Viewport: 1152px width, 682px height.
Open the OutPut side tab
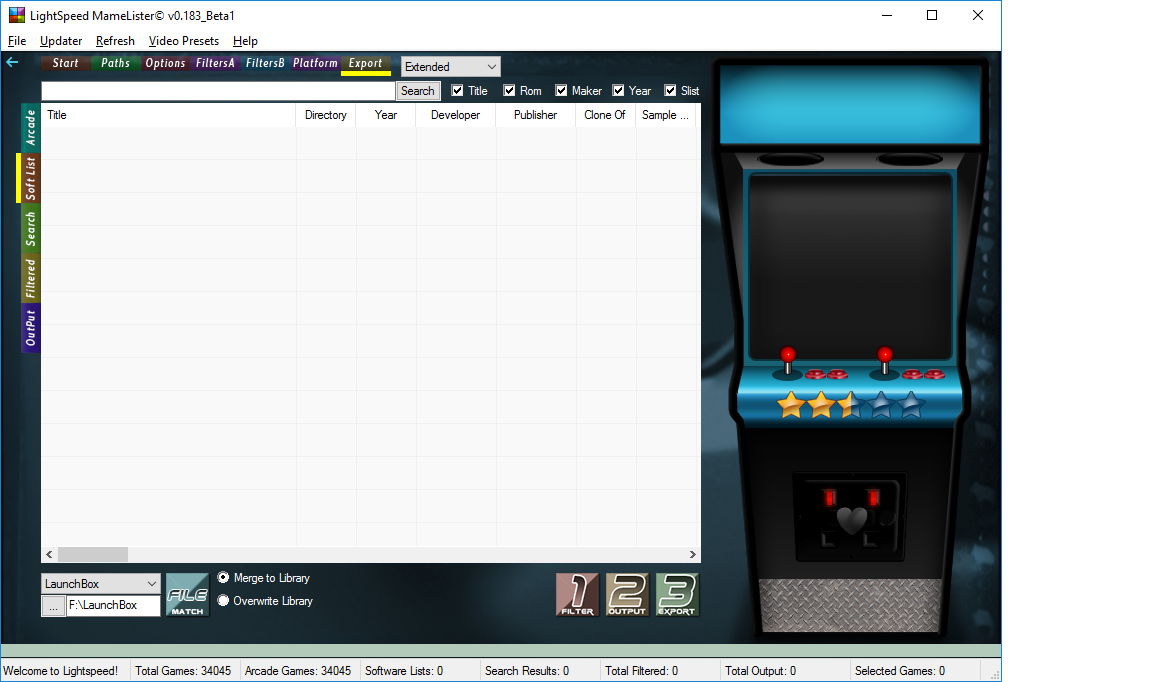[x=31, y=328]
